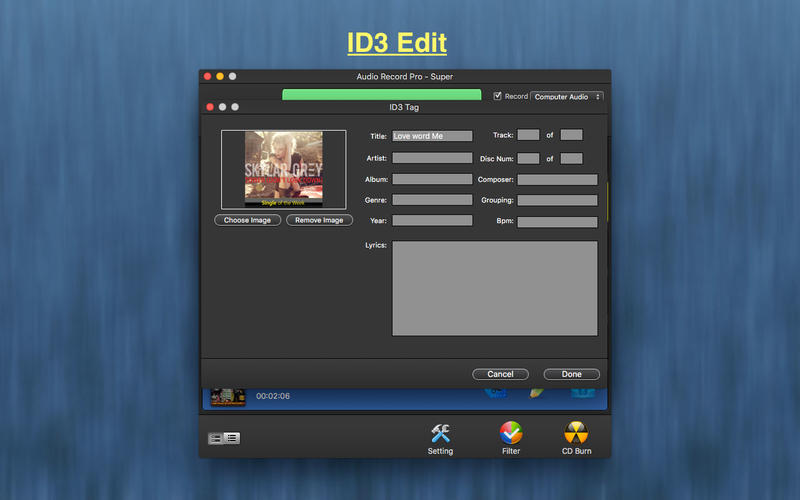Click the Skylar Grey album artwork
This screenshot has height=500, width=800.
[x=284, y=169]
